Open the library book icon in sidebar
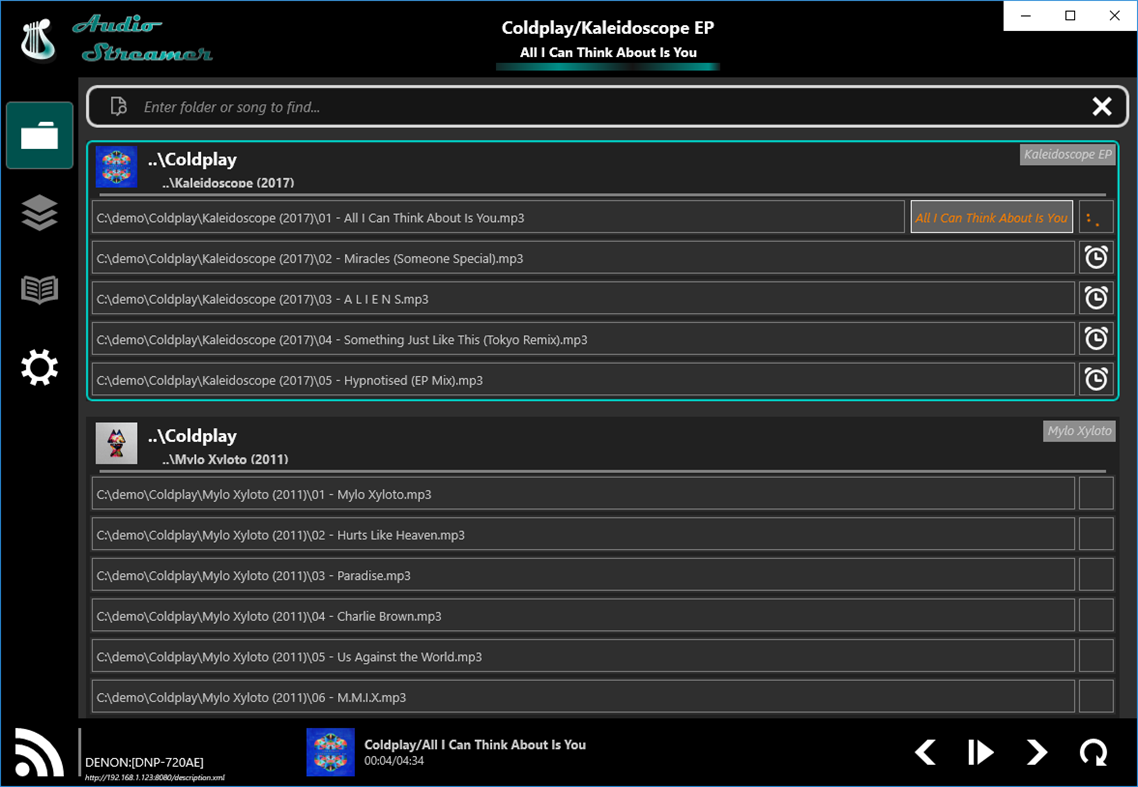The width and height of the screenshot is (1138, 787). coord(39,290)
